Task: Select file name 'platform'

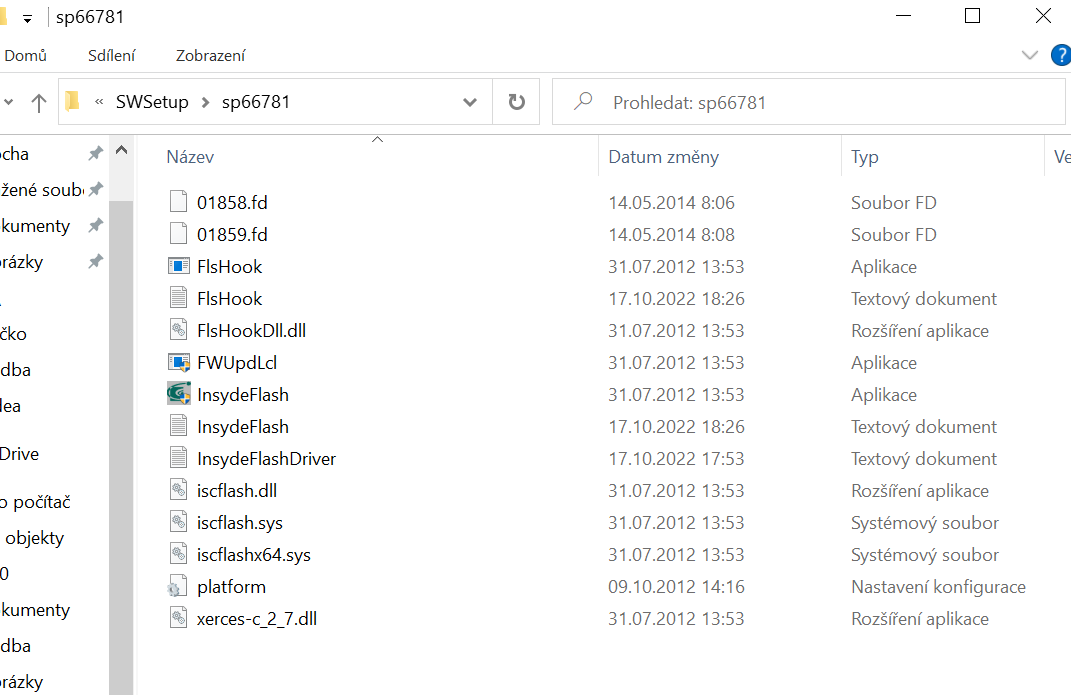Action: click(x=231, y=587)
